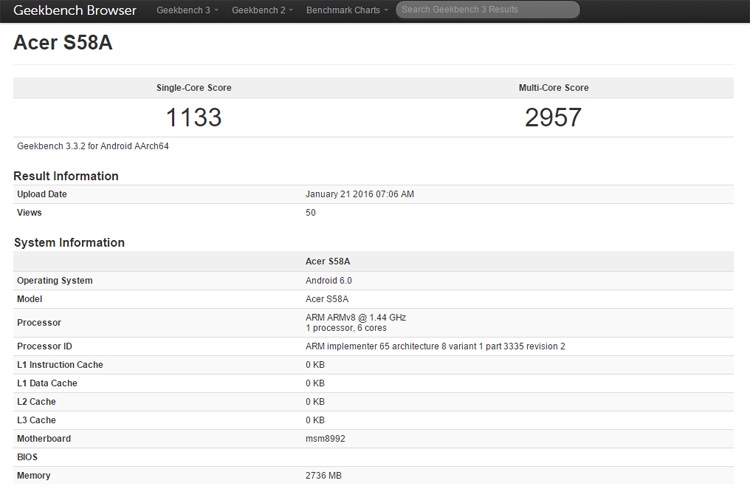
Task: Select the Android 6.0 value
Action: click(x=329, y=280)
